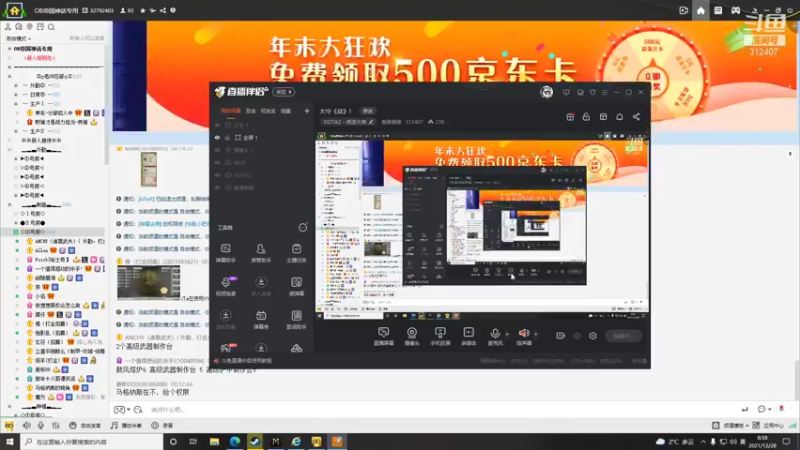Click the user avatar in 直播伴侣 title bar
Viewport: 800px width, 450px height.
click(x=546, y=92)
